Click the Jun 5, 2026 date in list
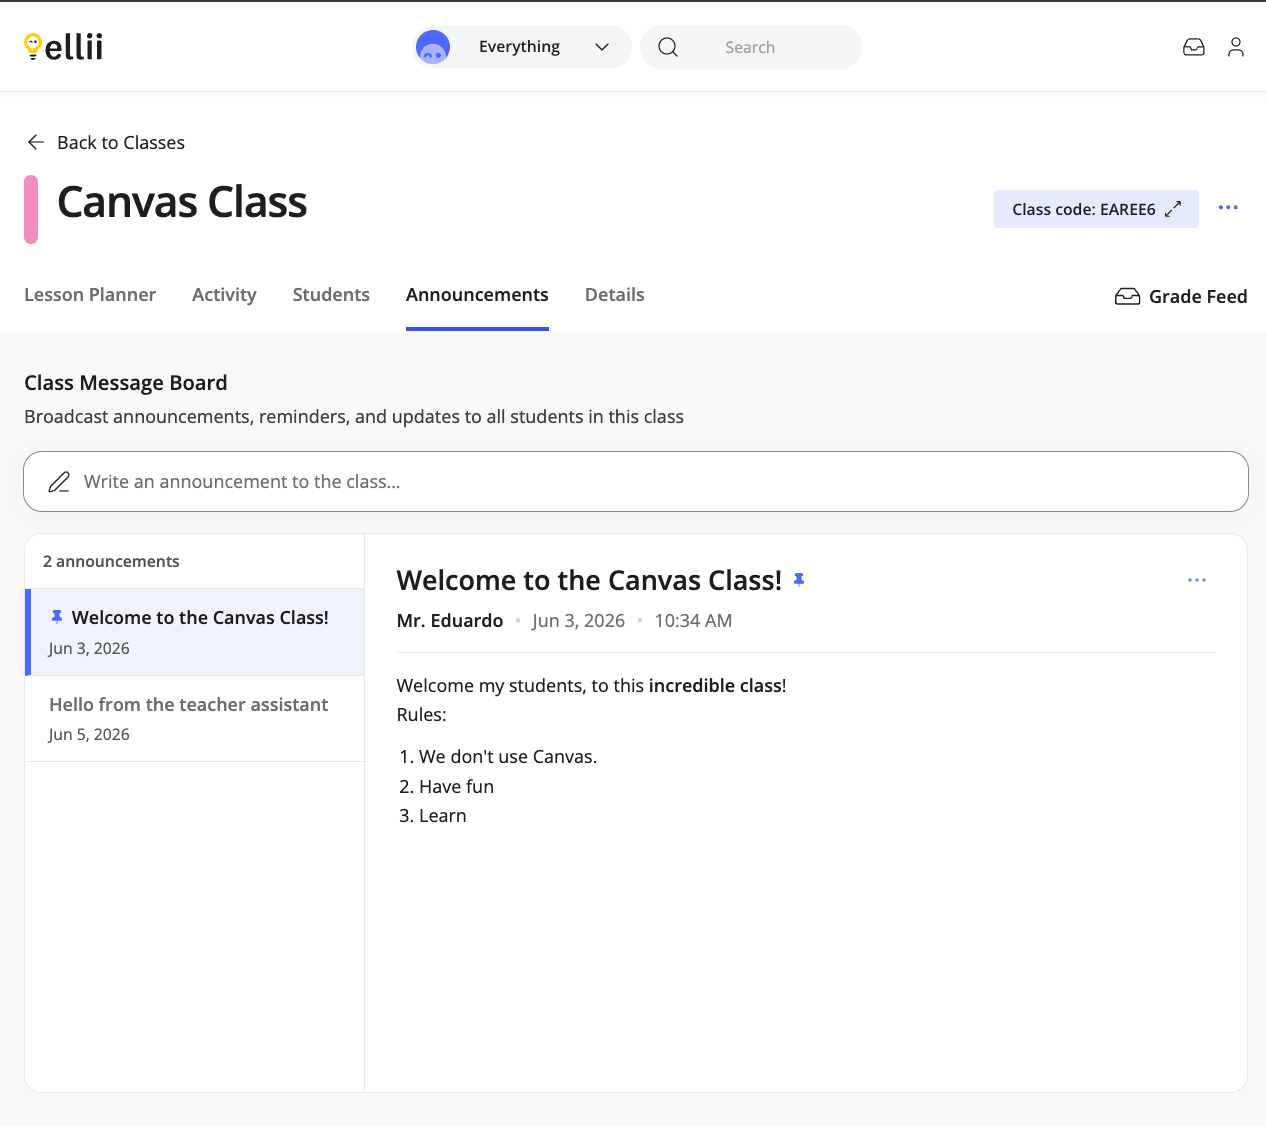1266x1126 pixels. coord(89,734)
